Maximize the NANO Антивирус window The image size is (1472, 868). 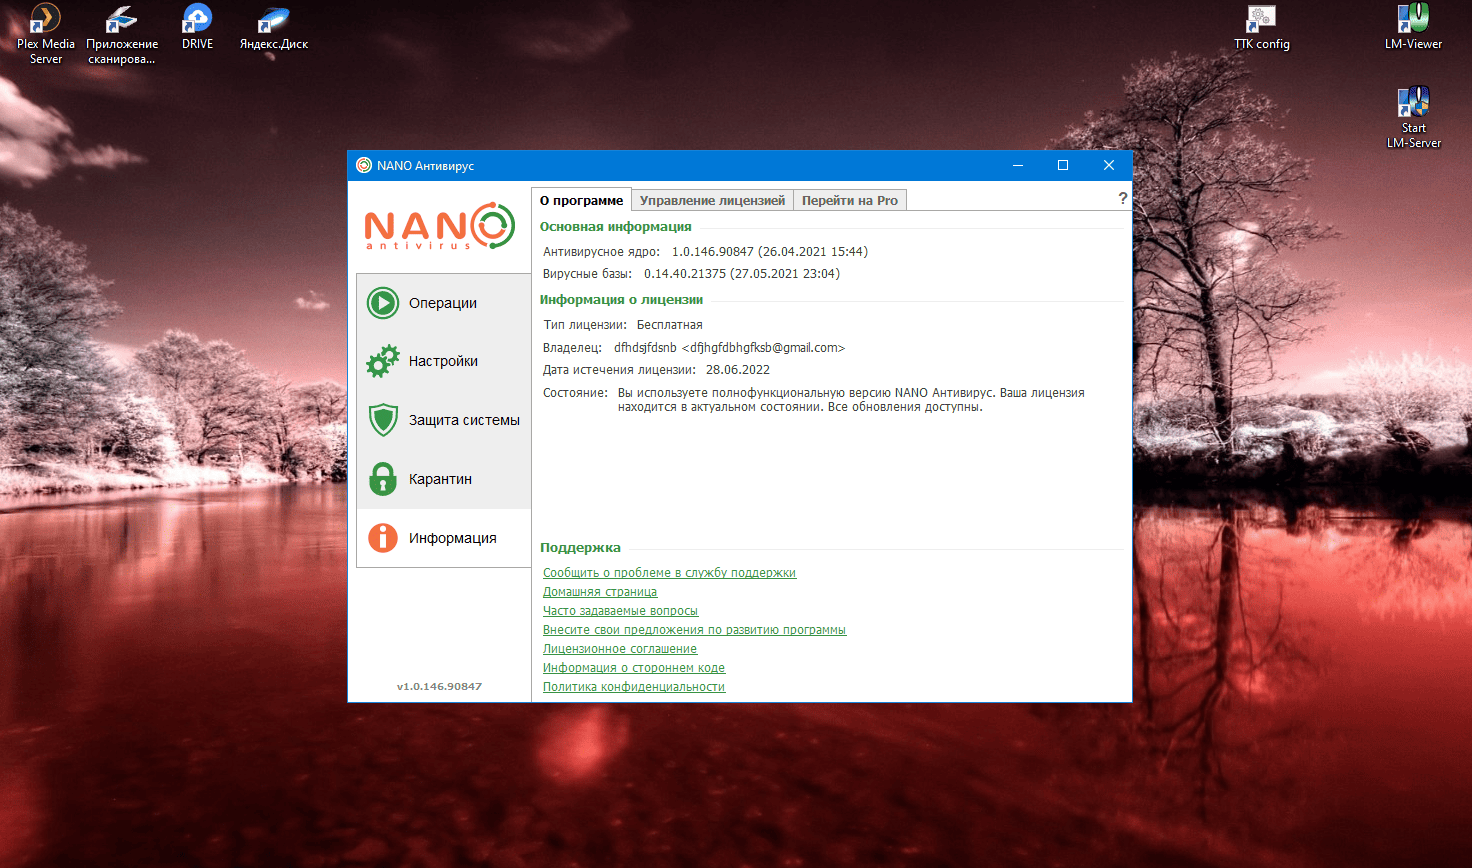click(1063, 165)
